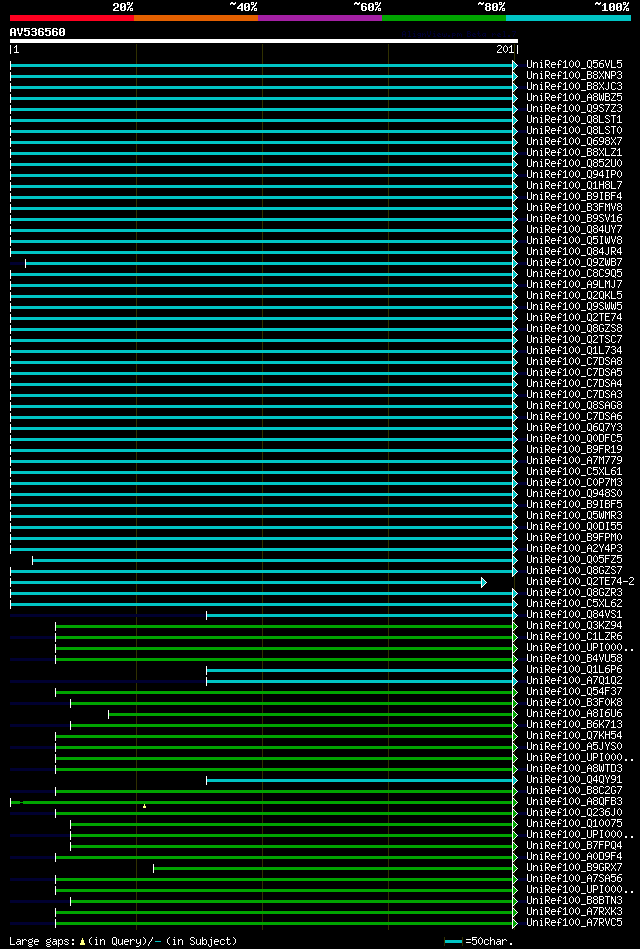Select the label UniRef100_Q8GZS8

point(575,329)
